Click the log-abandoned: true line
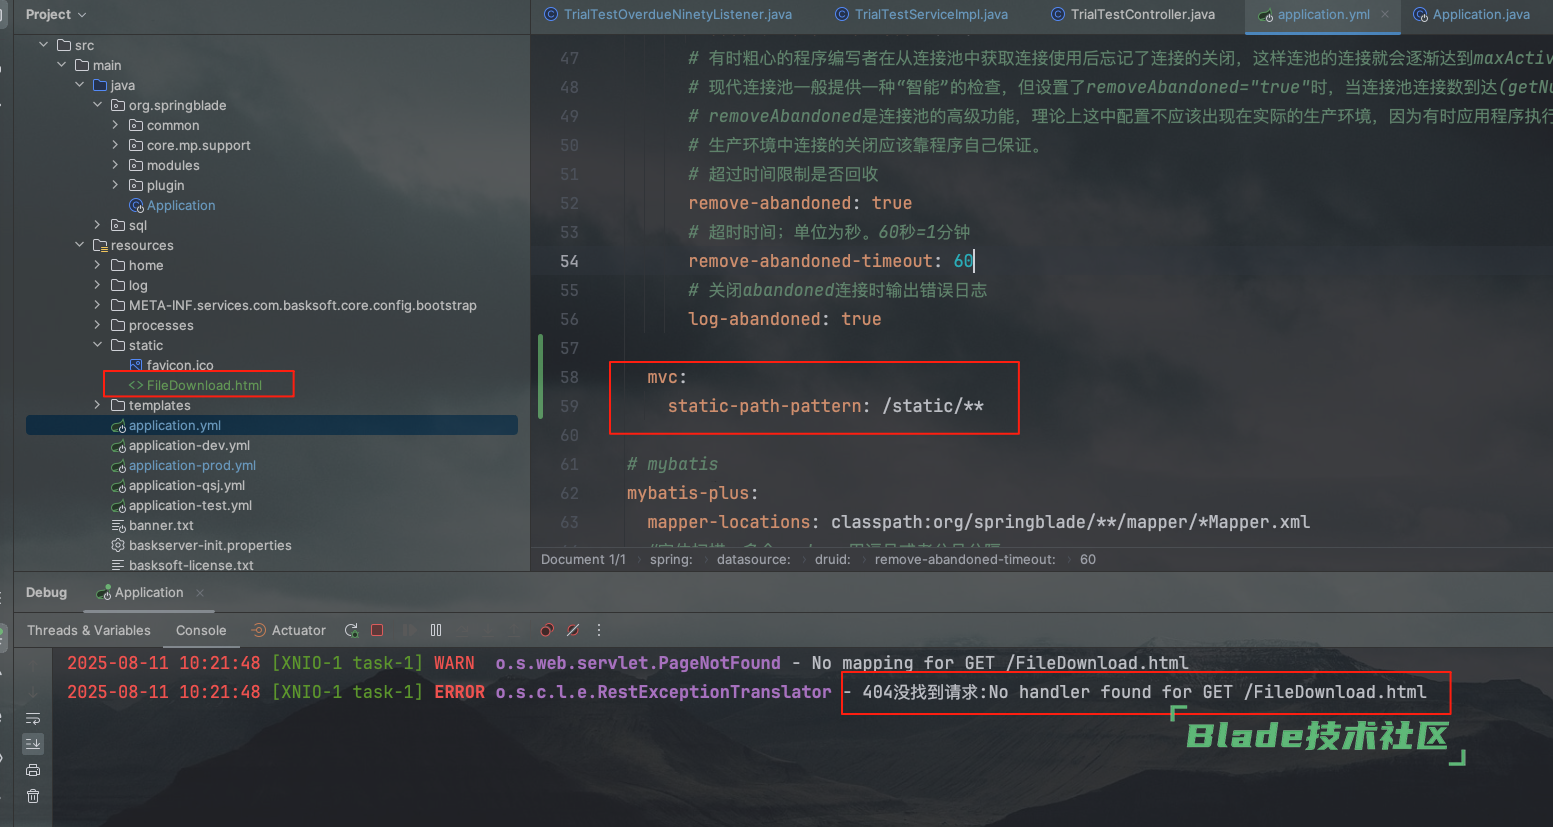Image resolution: width=1553 pixels, height=827 pixels. coord(784,319)
